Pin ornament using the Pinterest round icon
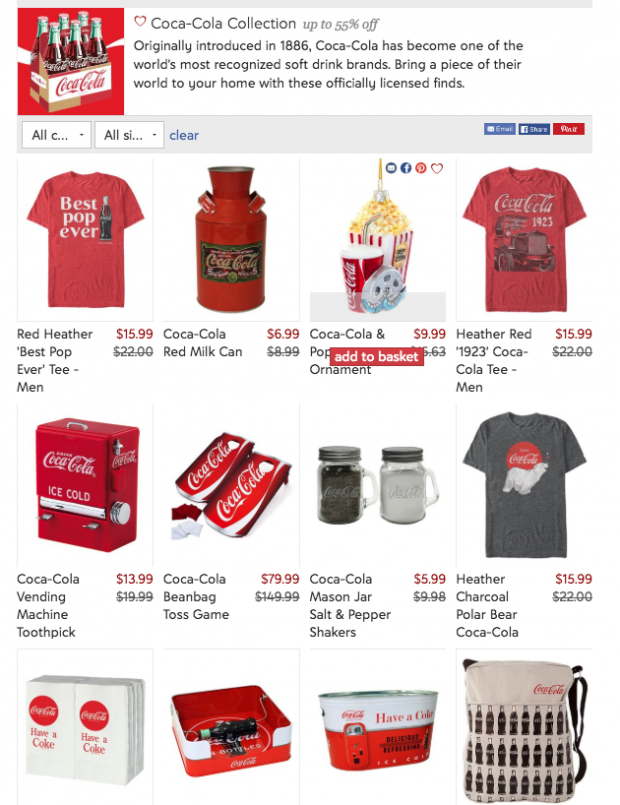The width and height of the screenshot is (620, 805). [421, 168]
